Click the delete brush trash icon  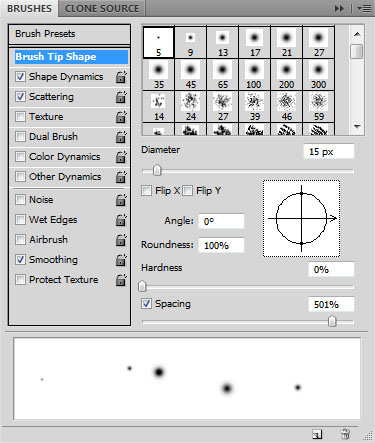(x=345, y=434)
